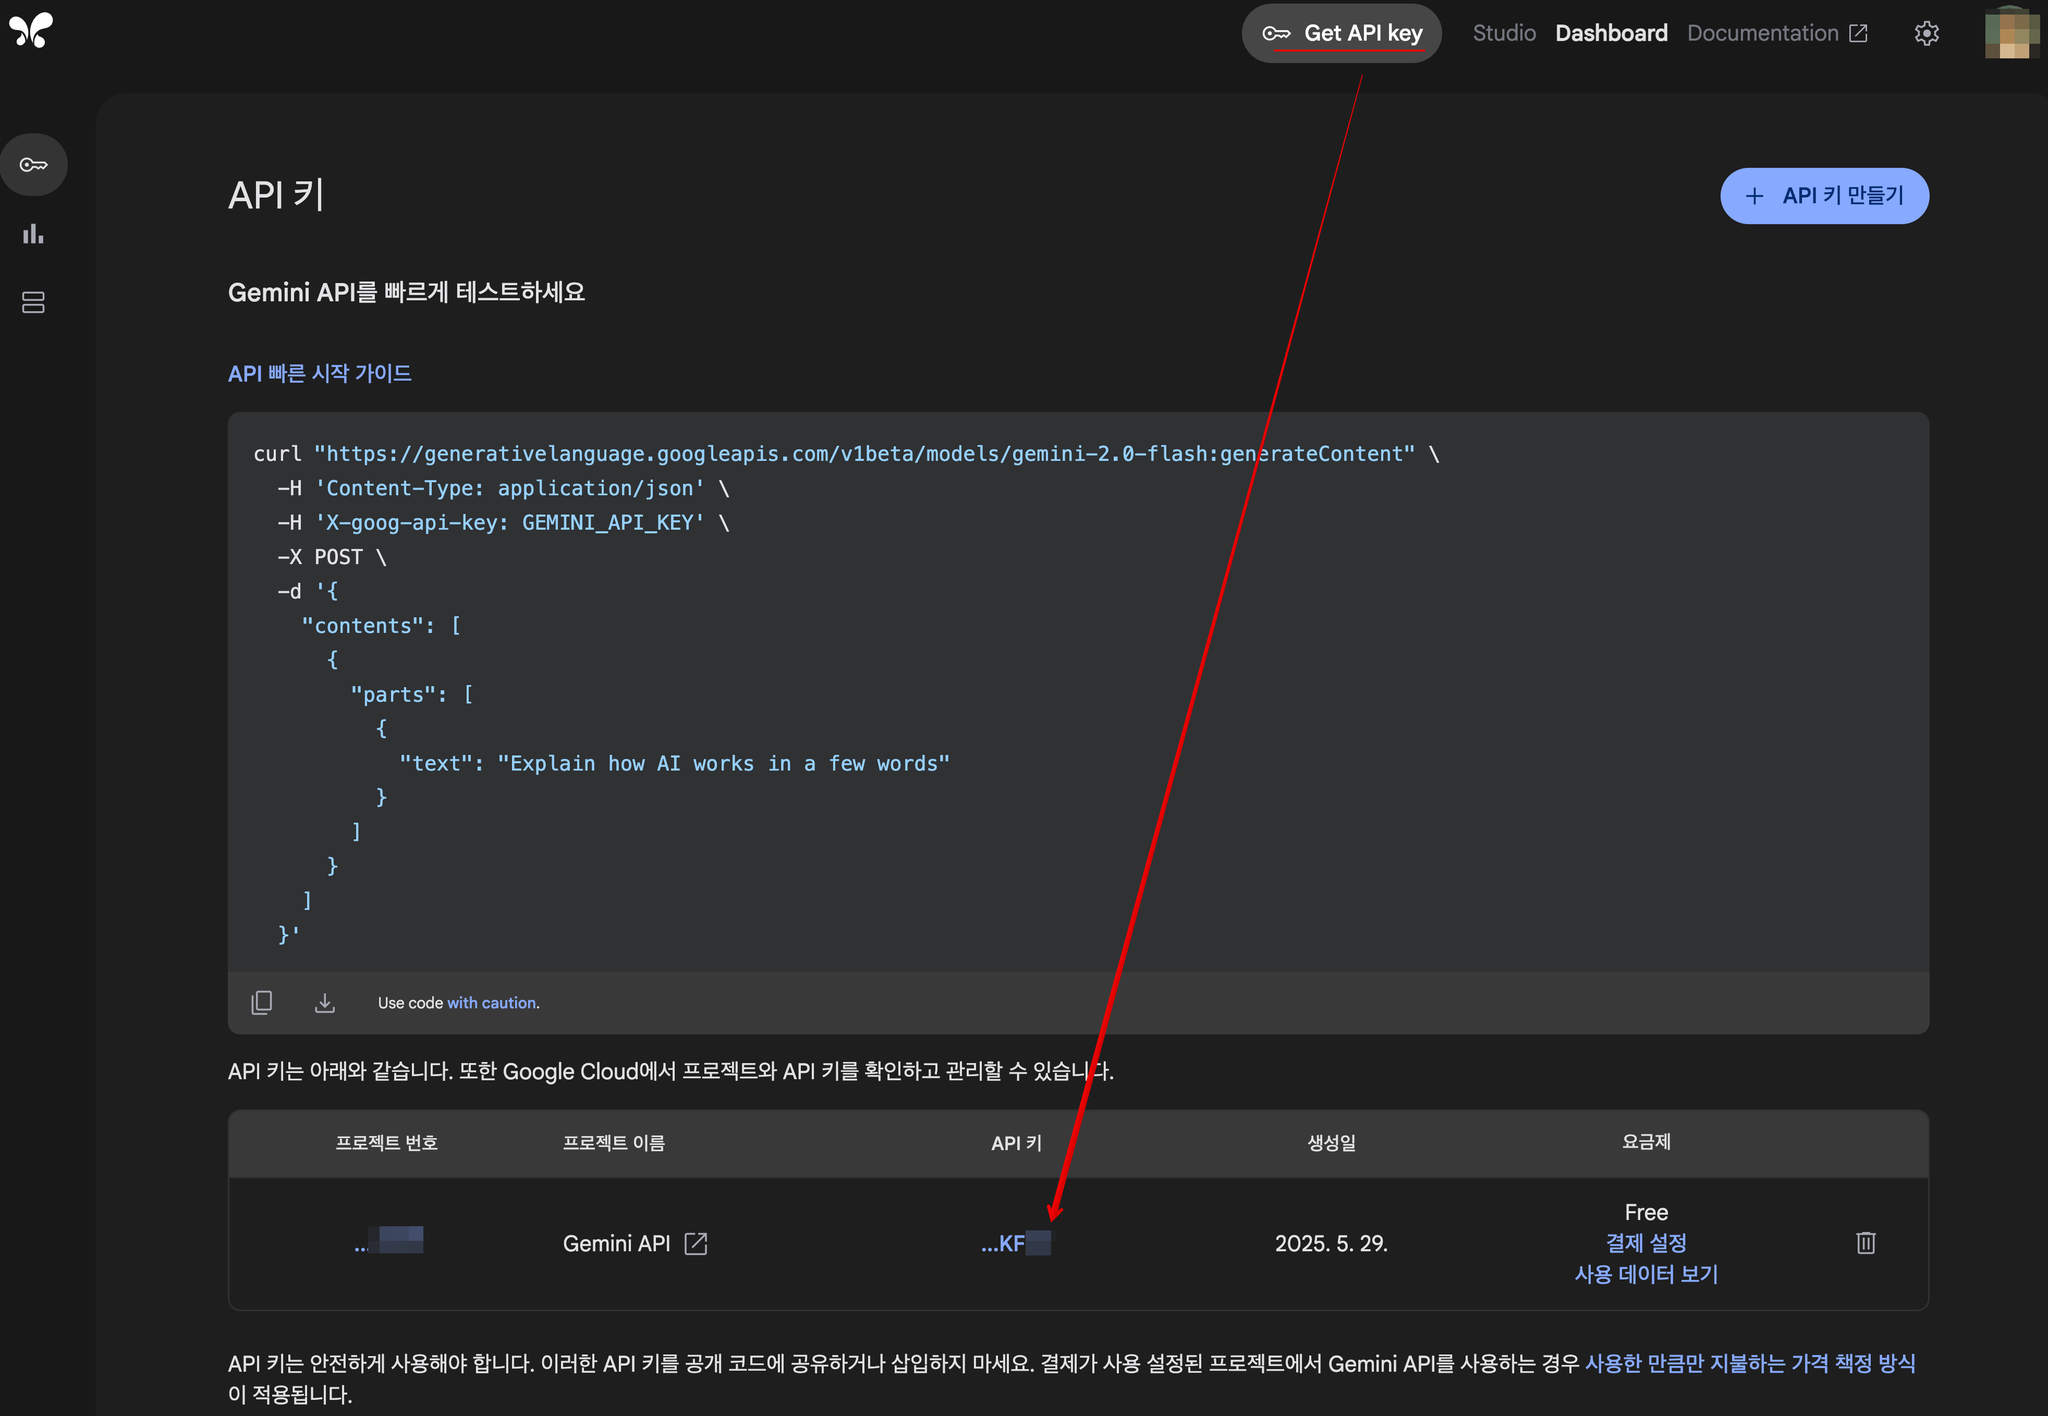Open the stacked rows sidebar icon

pos(33,302)
